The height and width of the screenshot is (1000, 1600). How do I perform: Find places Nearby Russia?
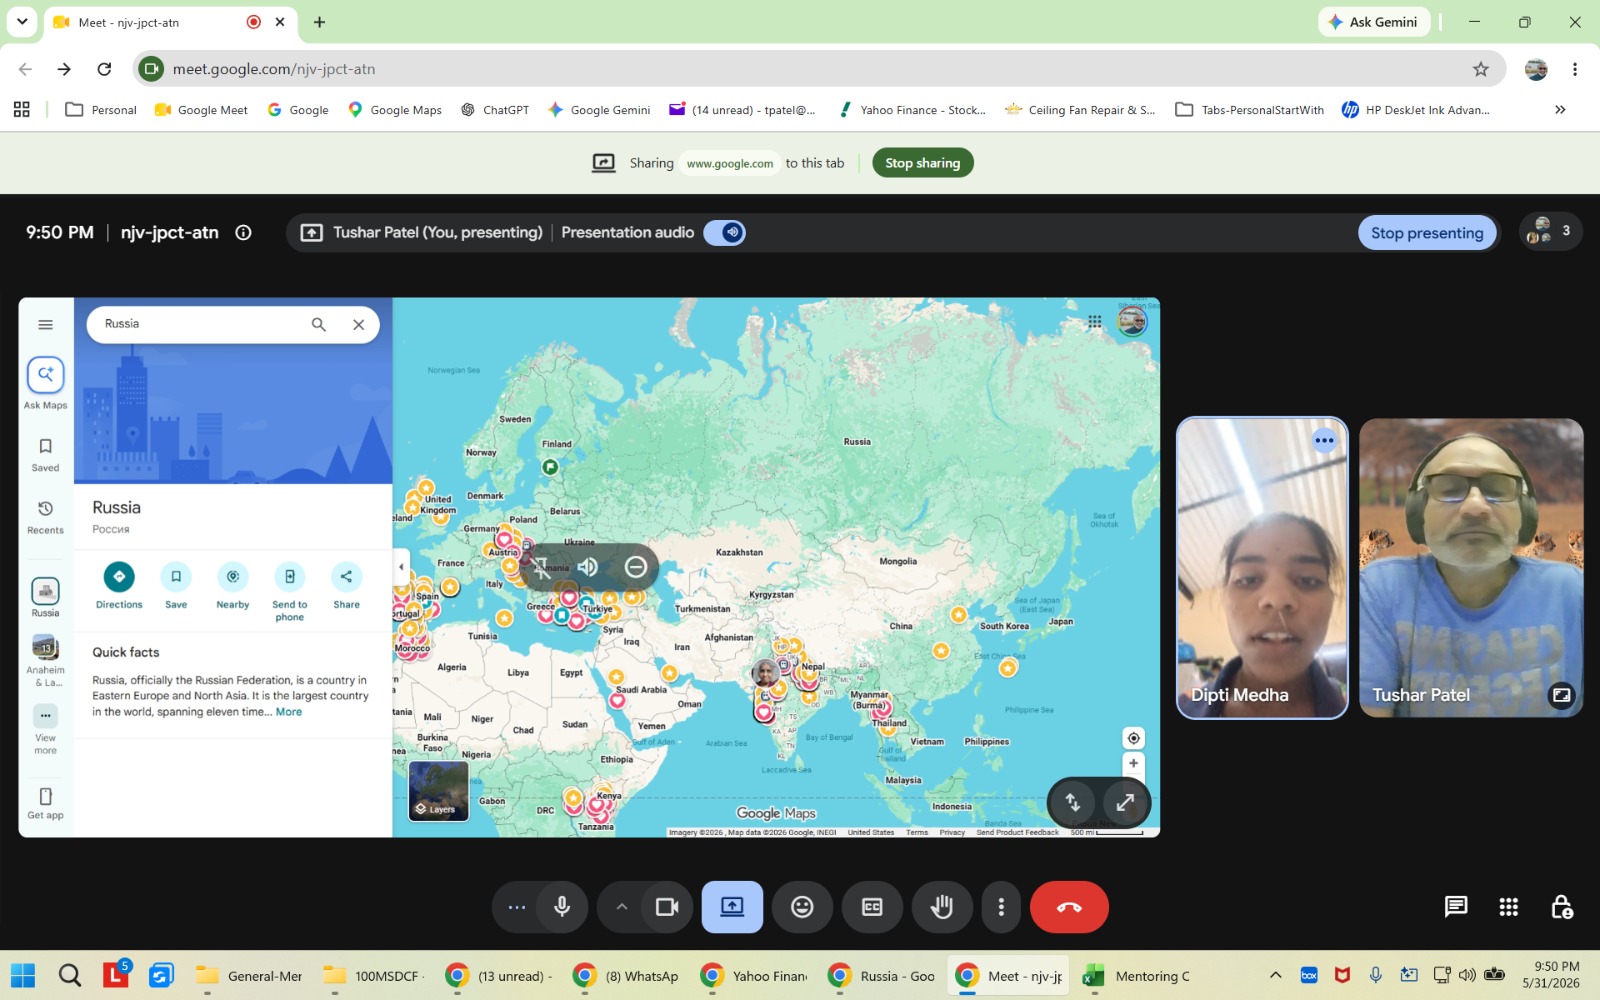click(x=233, y=585)
